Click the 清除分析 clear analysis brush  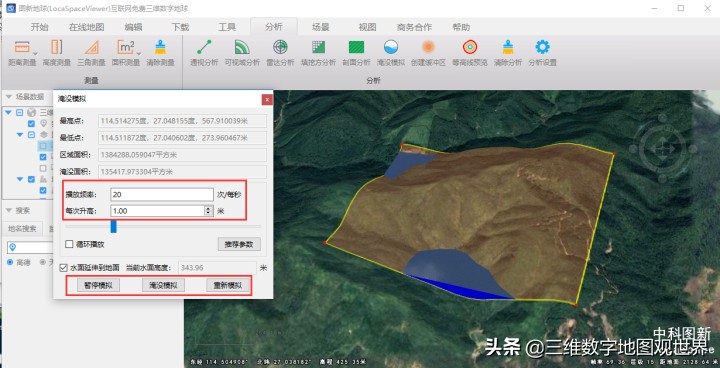coord(508,53)
